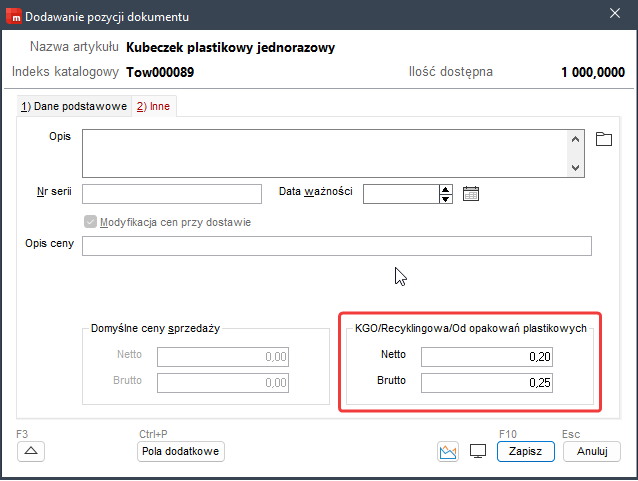Select the Inne tab
This screenshot has width=638, height=481.
pyautogui.click(x=154, y=106)
